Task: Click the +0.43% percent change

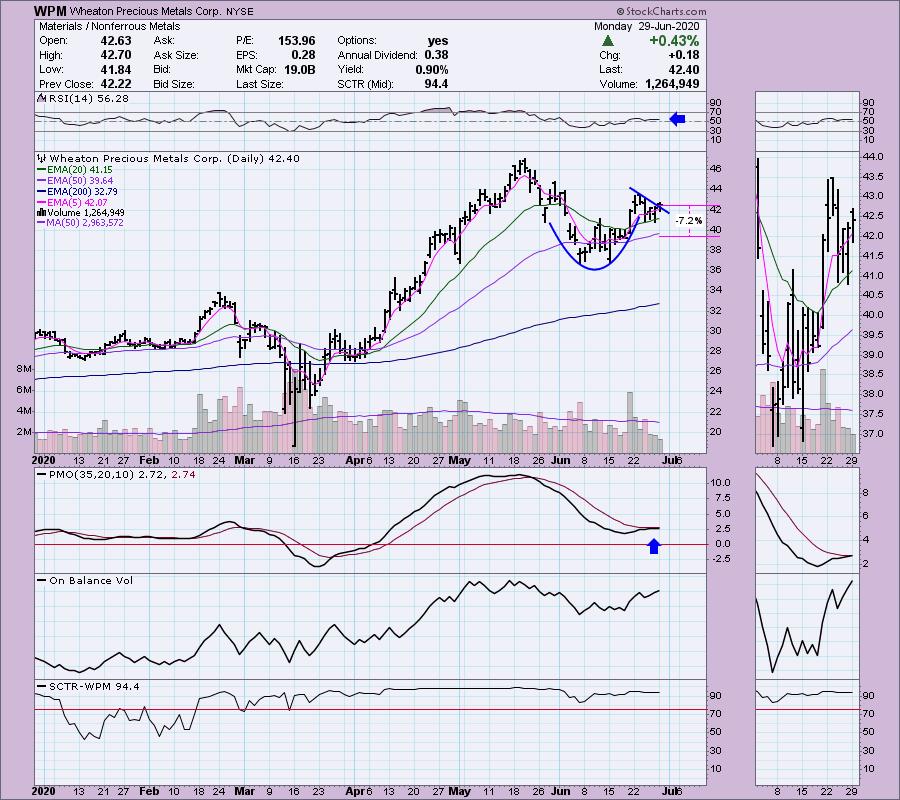Action: [674, 41]
